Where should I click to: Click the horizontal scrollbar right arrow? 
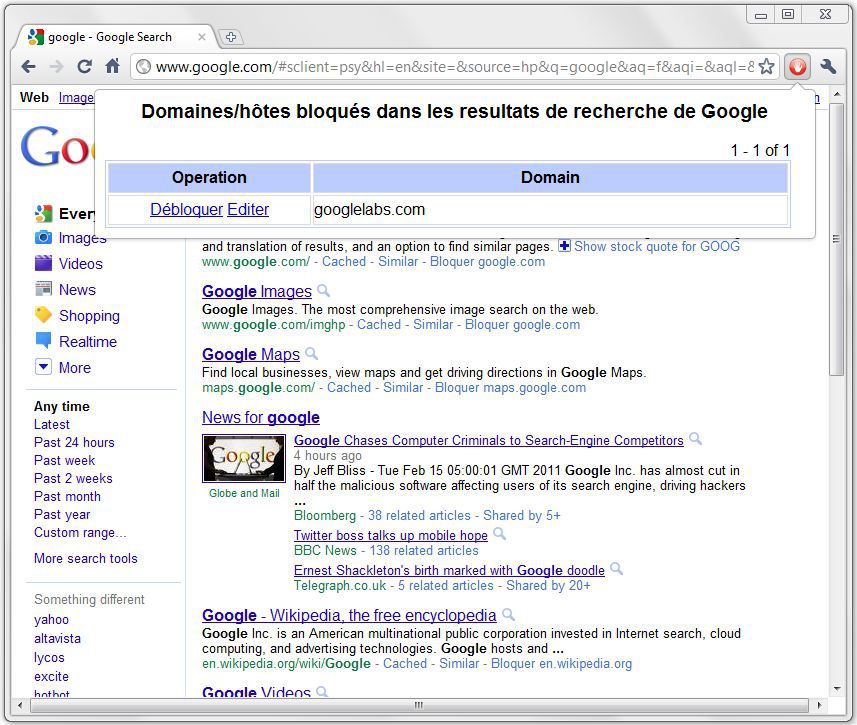[x=819, y=705]
